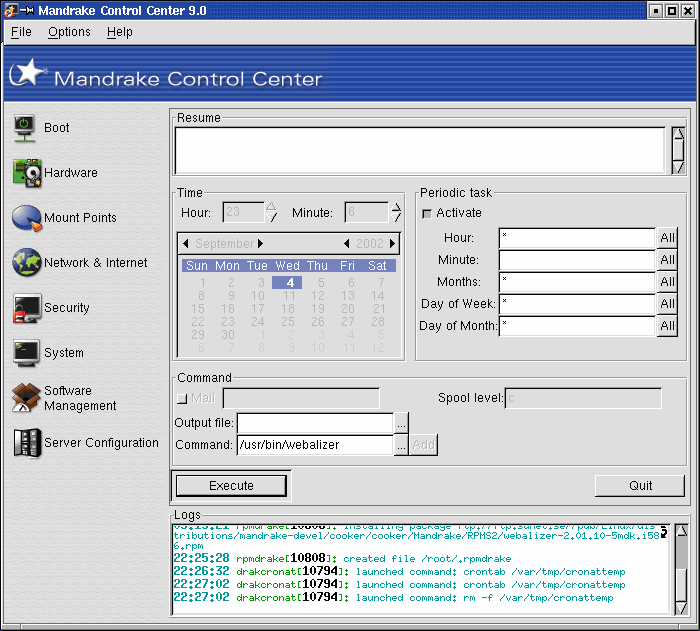This screenshot has height=631, width=700.
Task: Open the Network & Internet globe icon
Action: (27, 263)
